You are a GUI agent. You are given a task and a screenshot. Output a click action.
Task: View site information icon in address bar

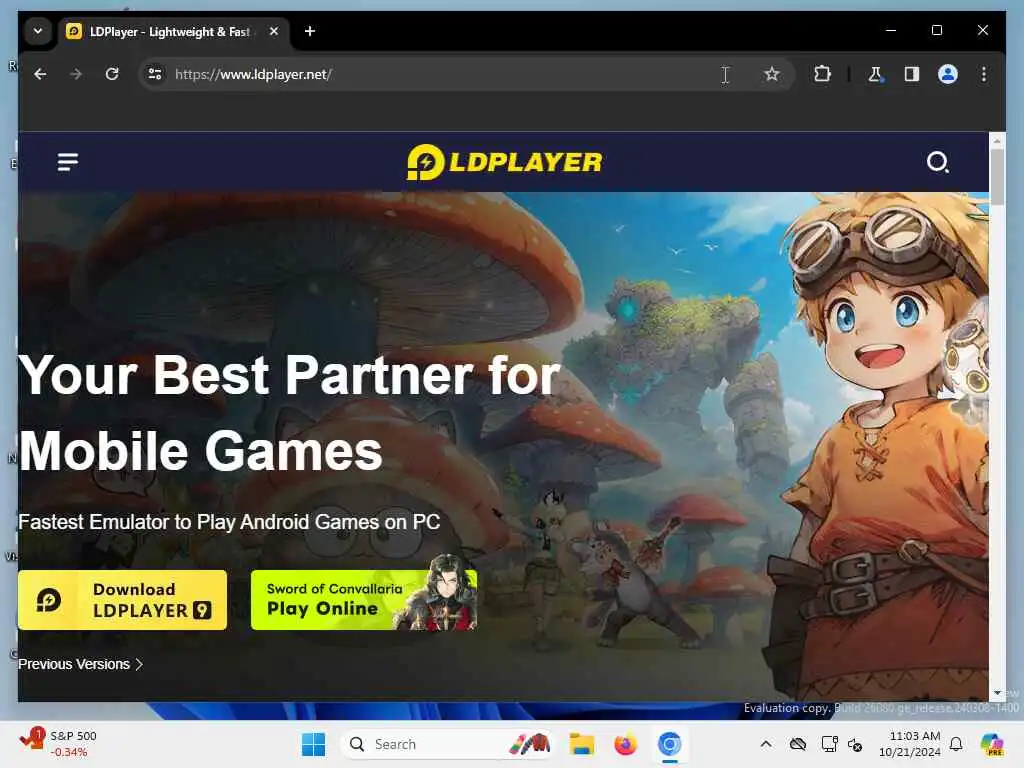pos(155,74)
